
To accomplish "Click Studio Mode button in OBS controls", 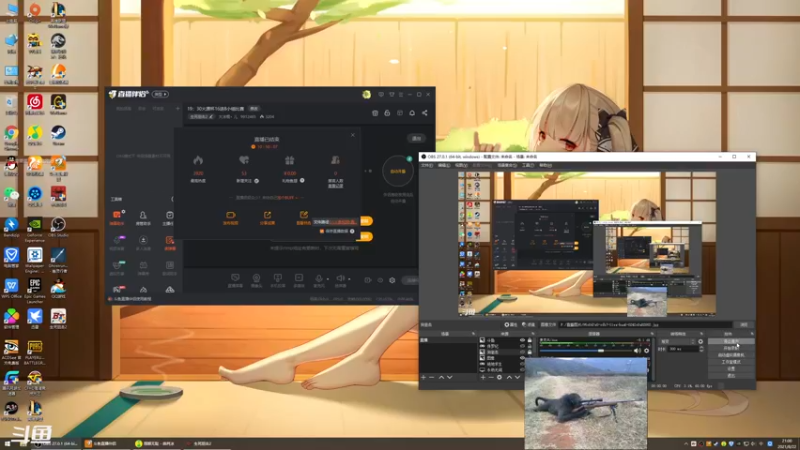I will pos(731,362).
